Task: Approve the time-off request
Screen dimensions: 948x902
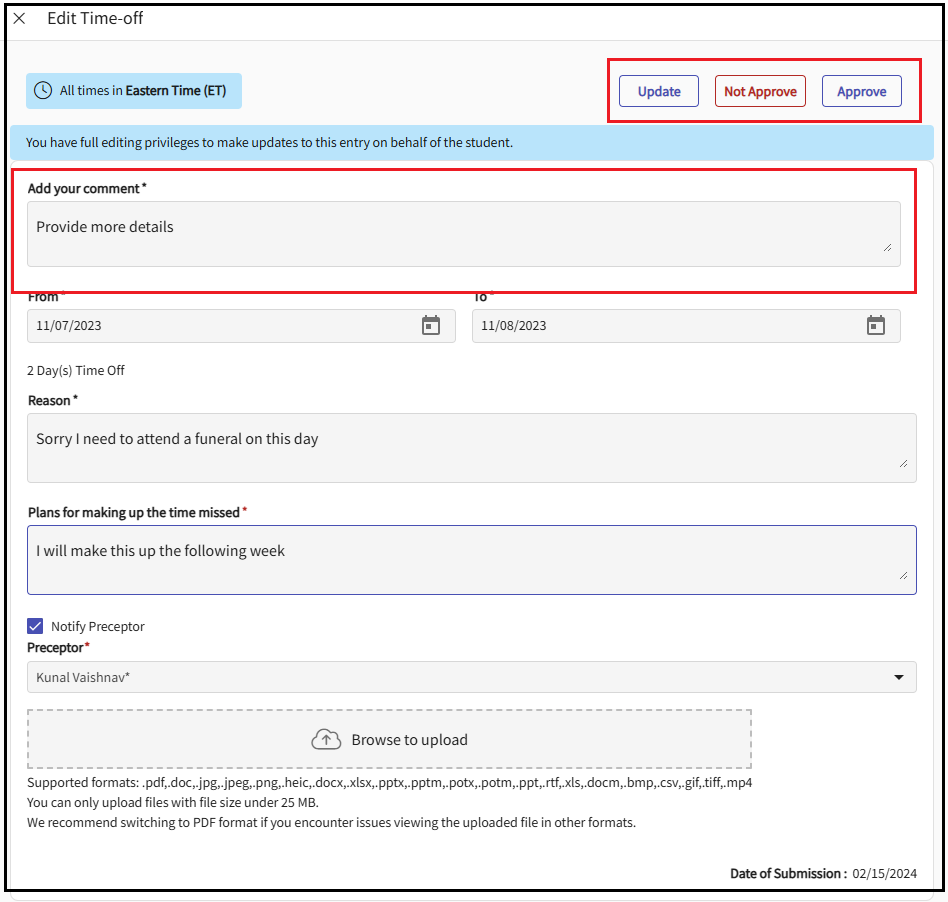Action: point(861,92)
